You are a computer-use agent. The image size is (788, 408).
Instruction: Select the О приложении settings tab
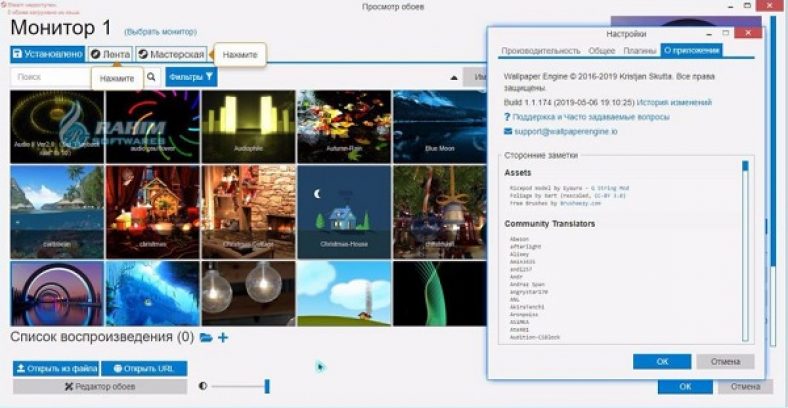click(x=692, y=50)
